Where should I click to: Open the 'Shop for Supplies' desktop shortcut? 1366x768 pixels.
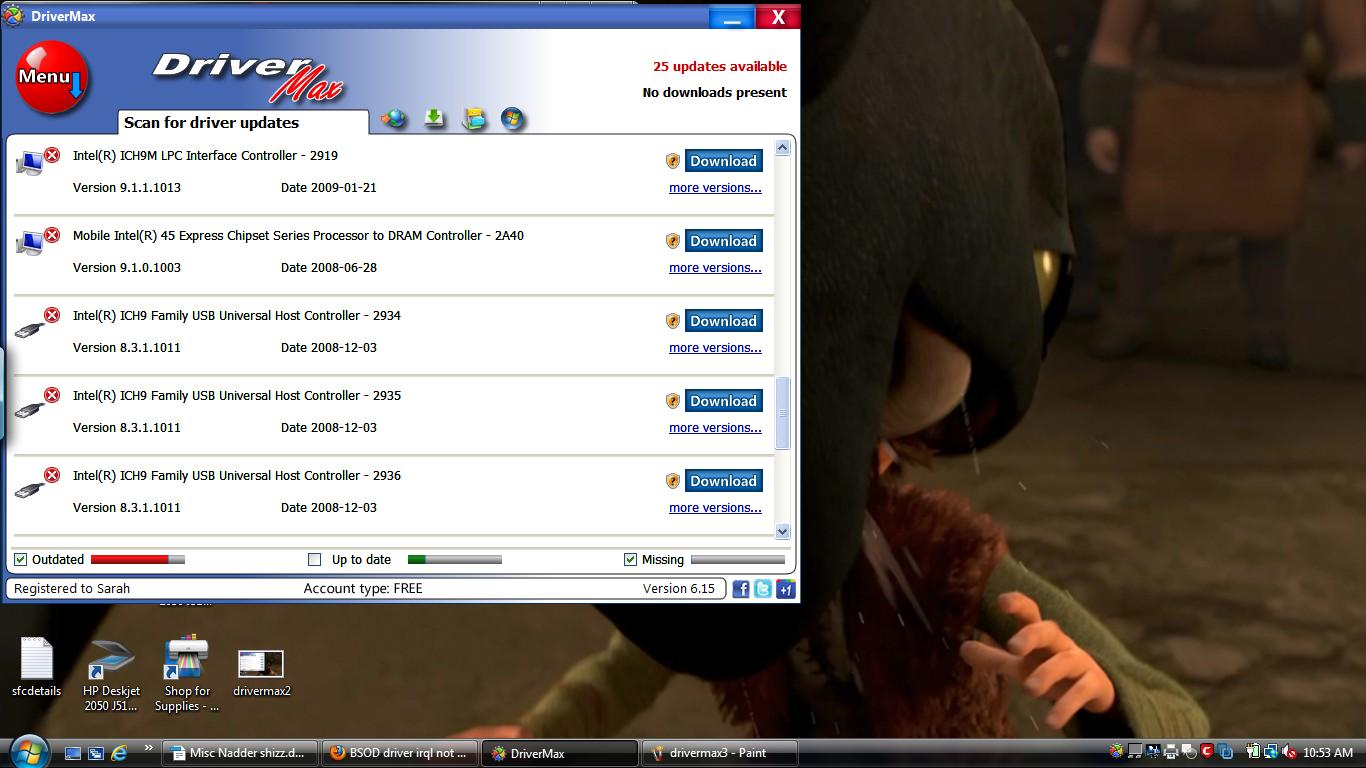click(187, 675)
